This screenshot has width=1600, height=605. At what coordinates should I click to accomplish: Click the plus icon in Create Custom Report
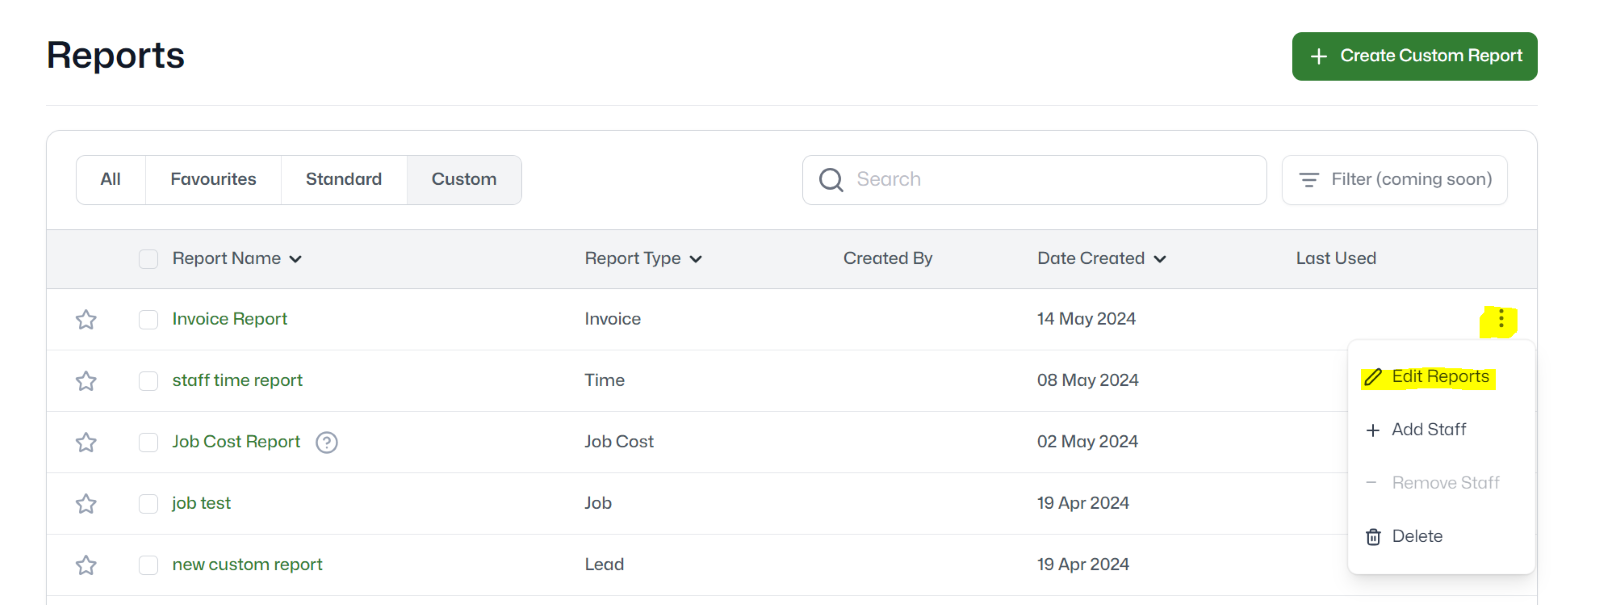click(1319, 56)
